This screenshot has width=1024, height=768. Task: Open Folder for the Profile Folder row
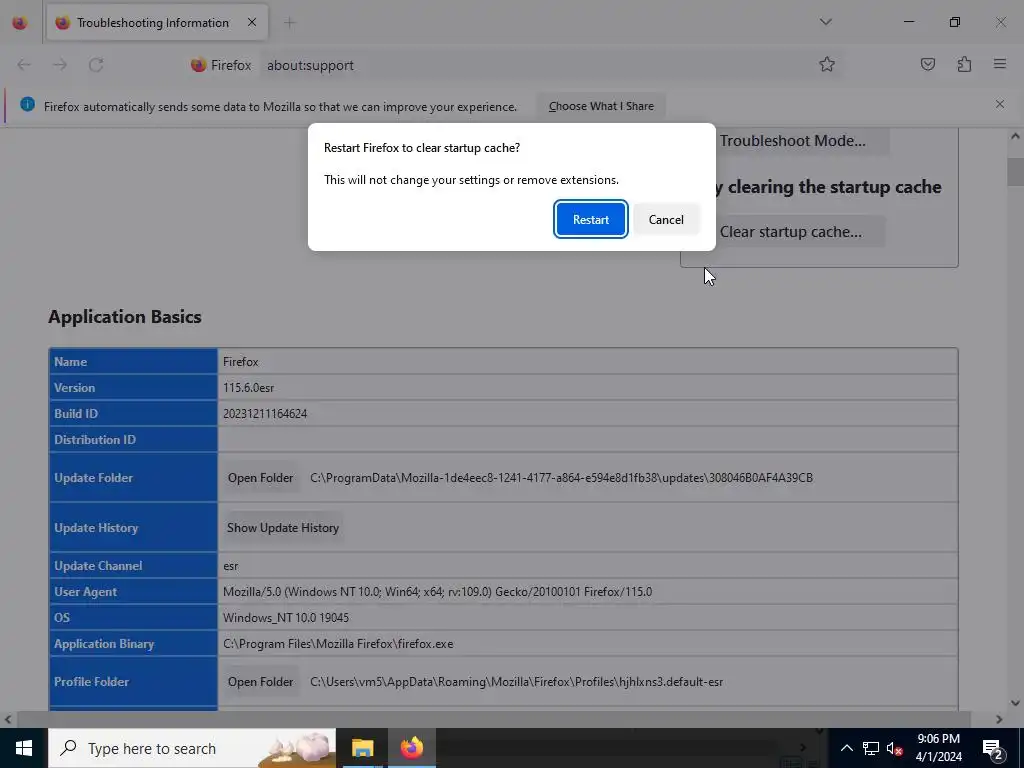tap(260, 682)
